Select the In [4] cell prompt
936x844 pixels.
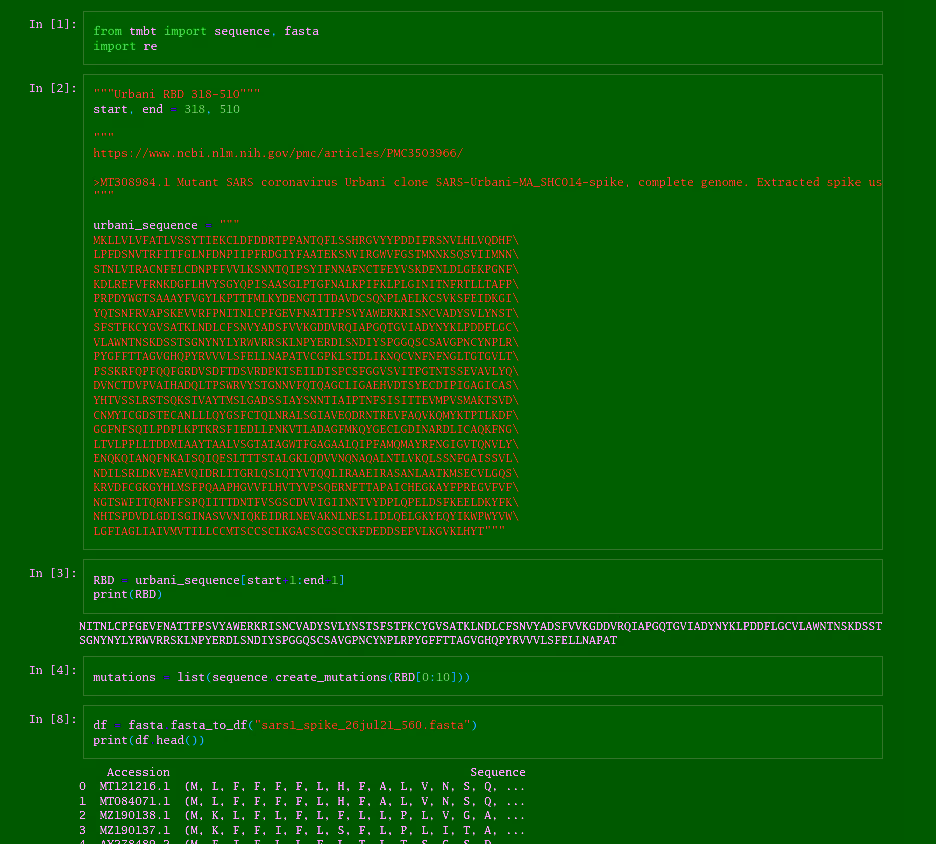coord(52,670)
